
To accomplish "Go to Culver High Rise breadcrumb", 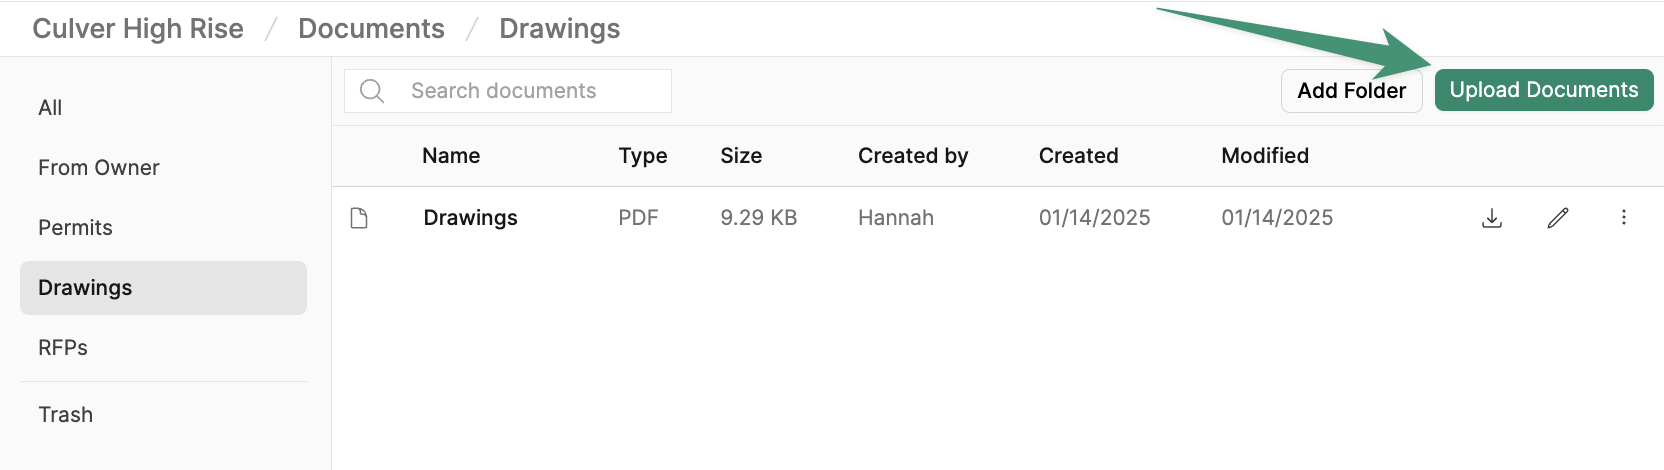I will point(138,29).
